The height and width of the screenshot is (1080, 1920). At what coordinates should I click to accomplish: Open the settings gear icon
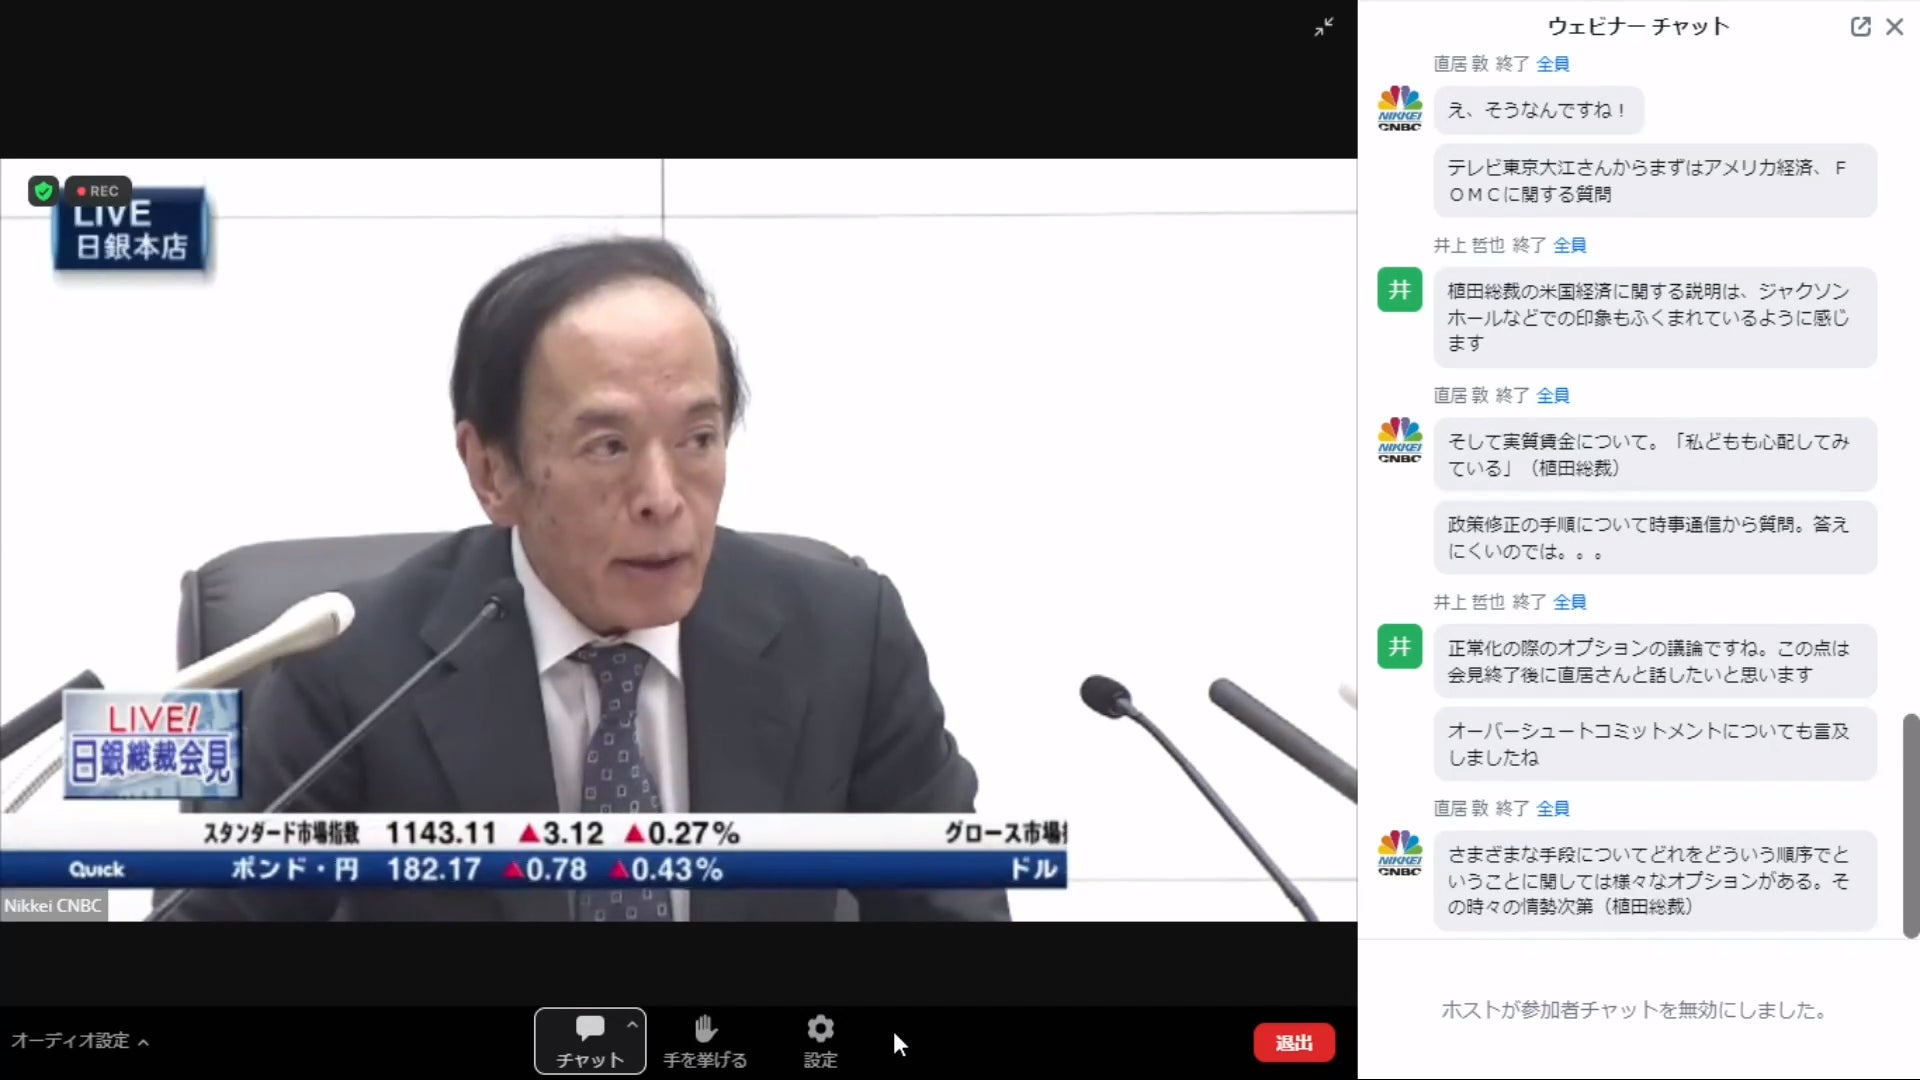coord(820,1028)
